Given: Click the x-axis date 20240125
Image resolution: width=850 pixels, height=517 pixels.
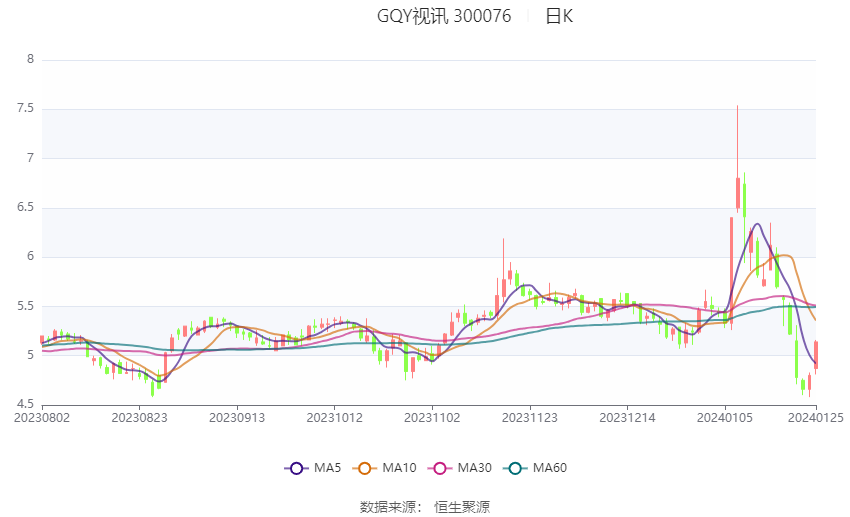Looking at the screenshot, I should (x=815, y=418).
